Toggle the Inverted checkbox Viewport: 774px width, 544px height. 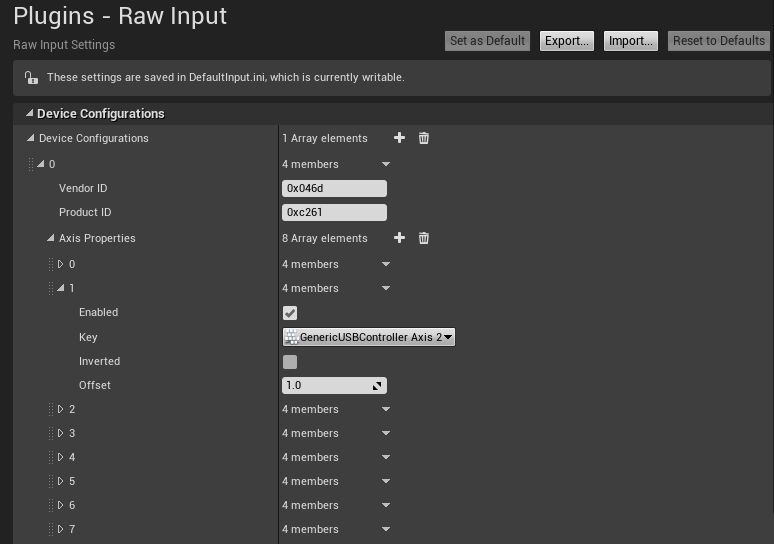(x=290, y=362)
